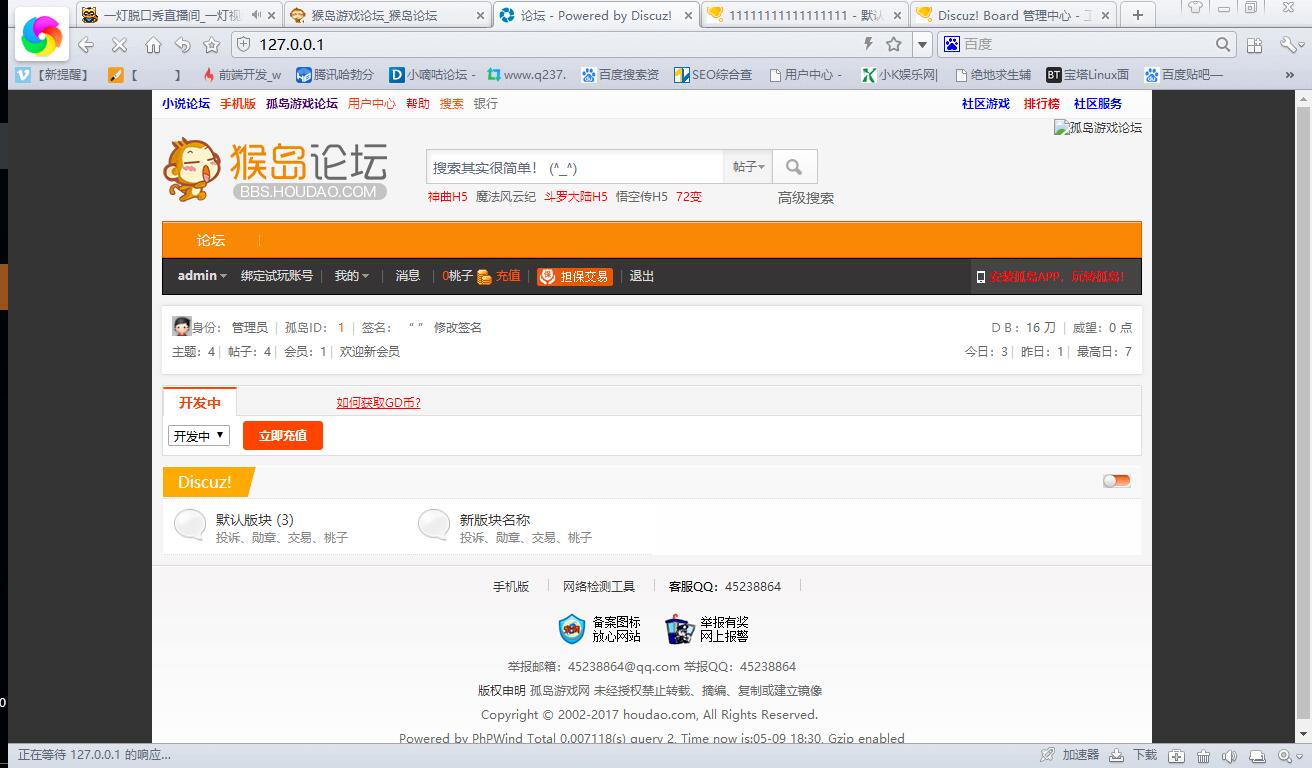Switch to Discuz! Board 管理中心 tab
The height and width of the screenshot is (768, 1312).
point(1012,15)
